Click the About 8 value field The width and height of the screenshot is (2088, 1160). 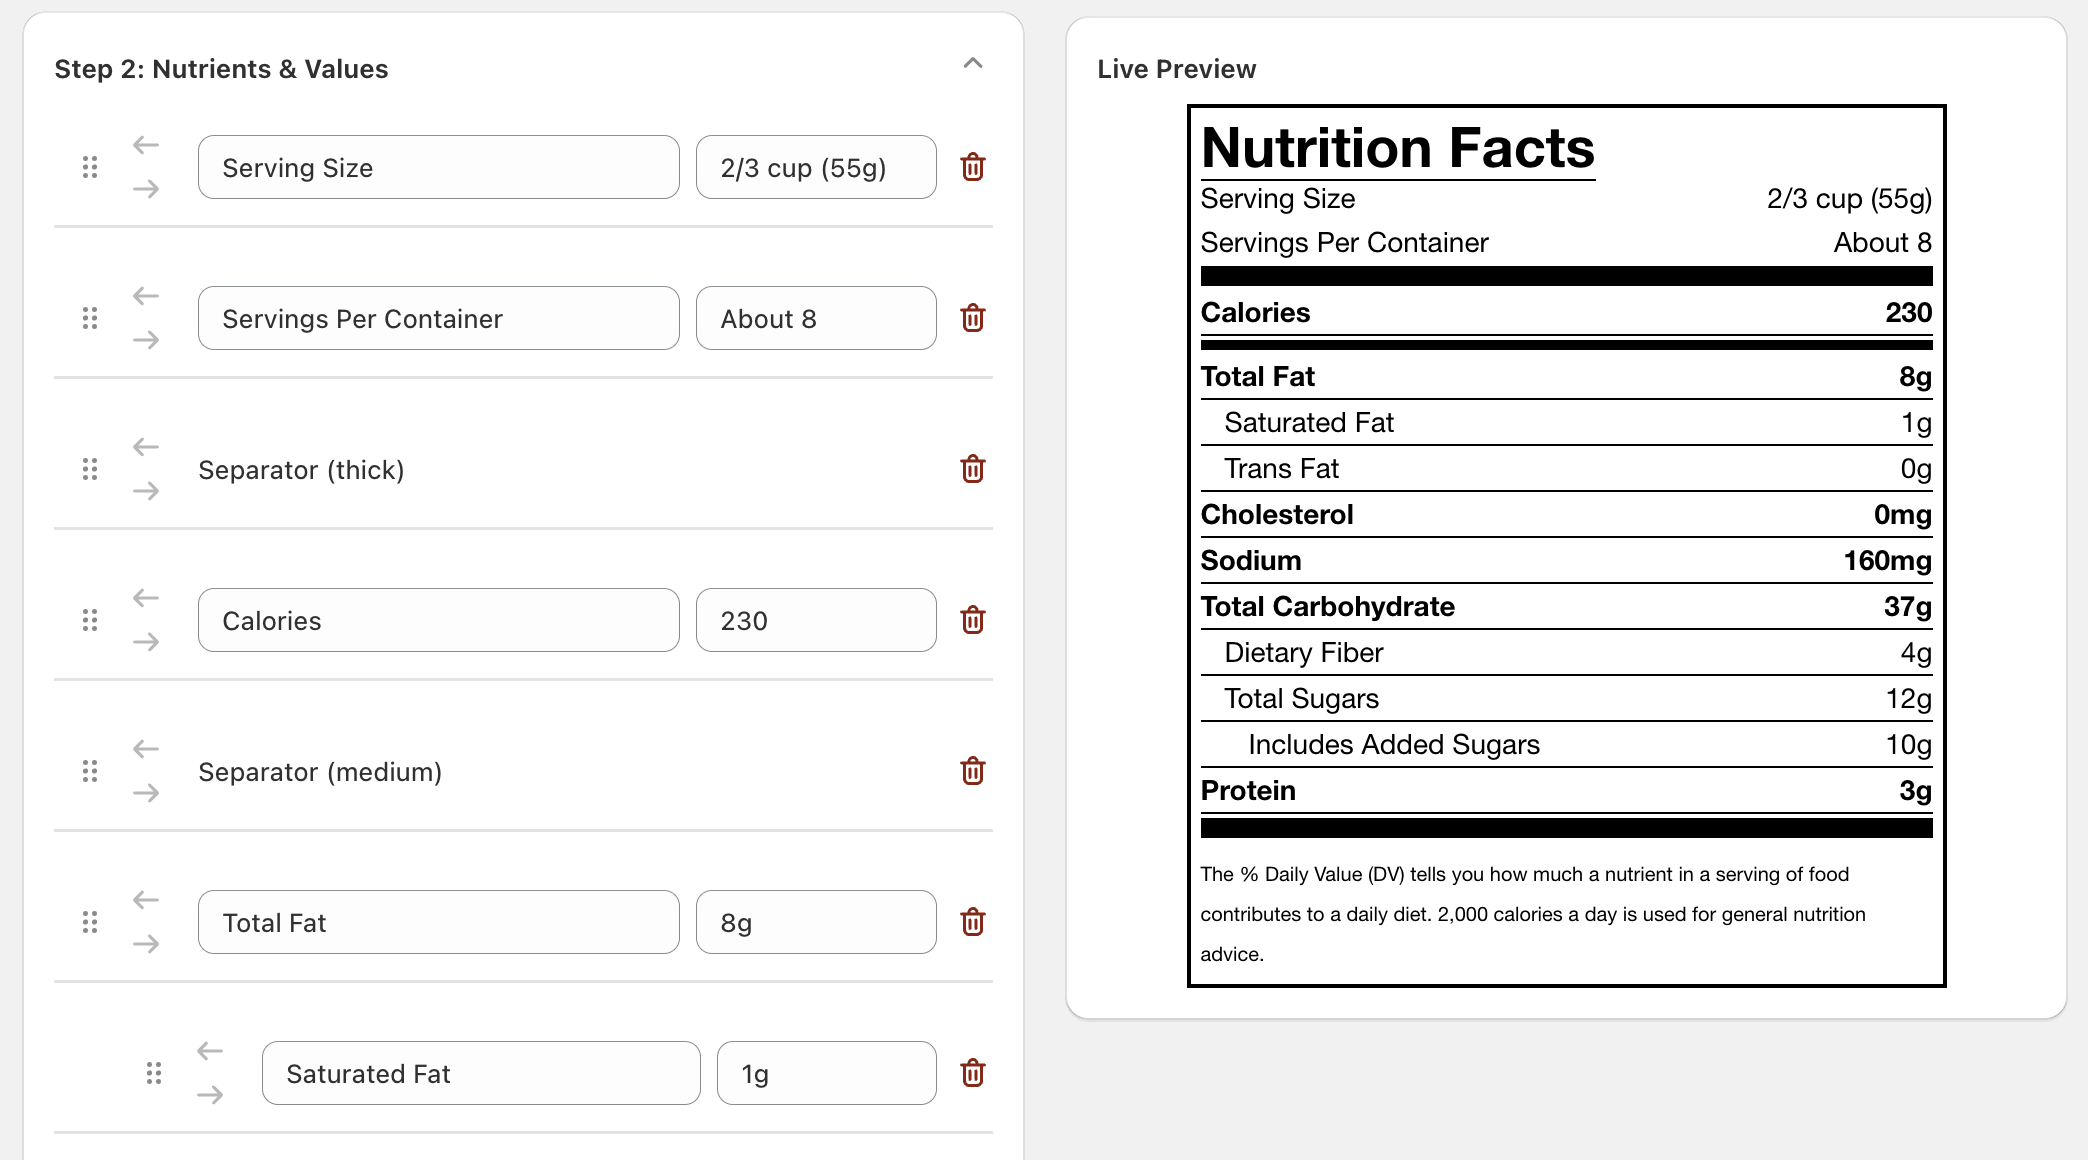815,318
